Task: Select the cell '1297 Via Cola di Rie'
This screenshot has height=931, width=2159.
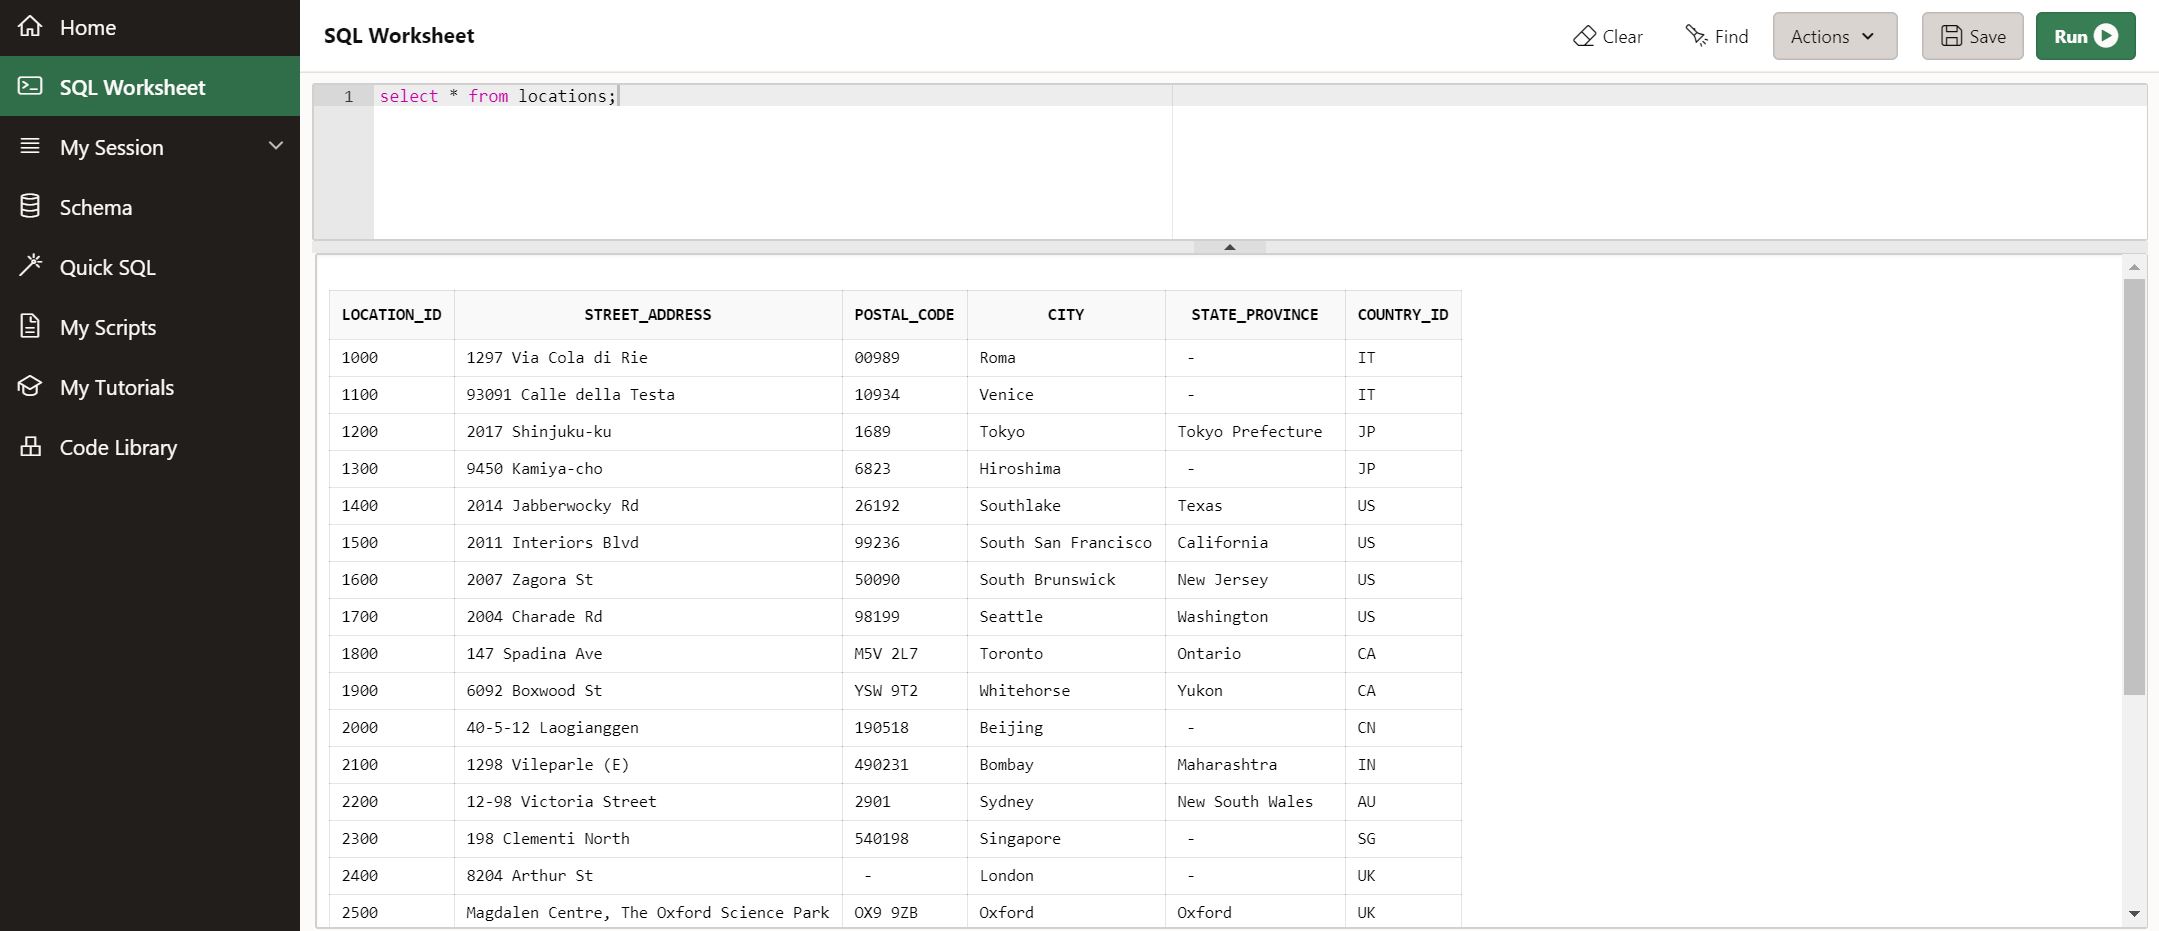Action: (648, 358)
